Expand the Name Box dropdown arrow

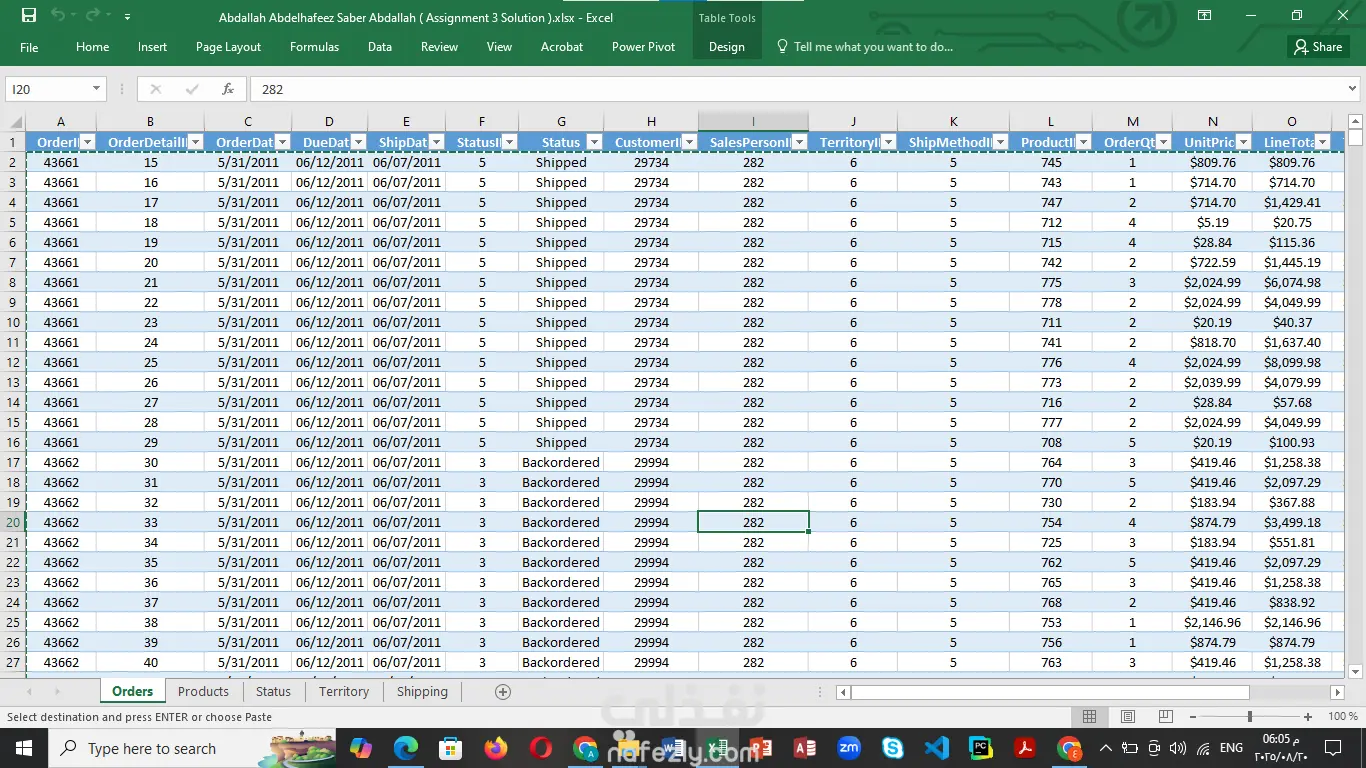point(96,89)
